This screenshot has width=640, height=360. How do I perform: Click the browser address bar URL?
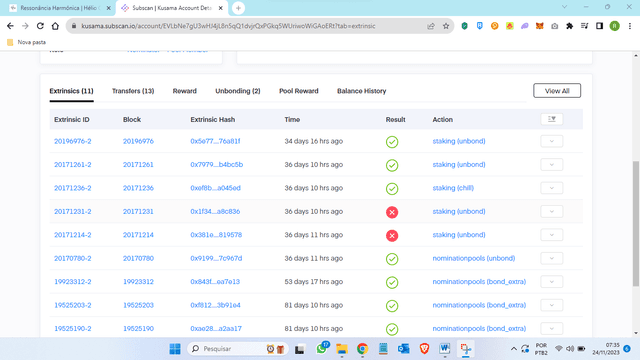[x=228, y=26]
